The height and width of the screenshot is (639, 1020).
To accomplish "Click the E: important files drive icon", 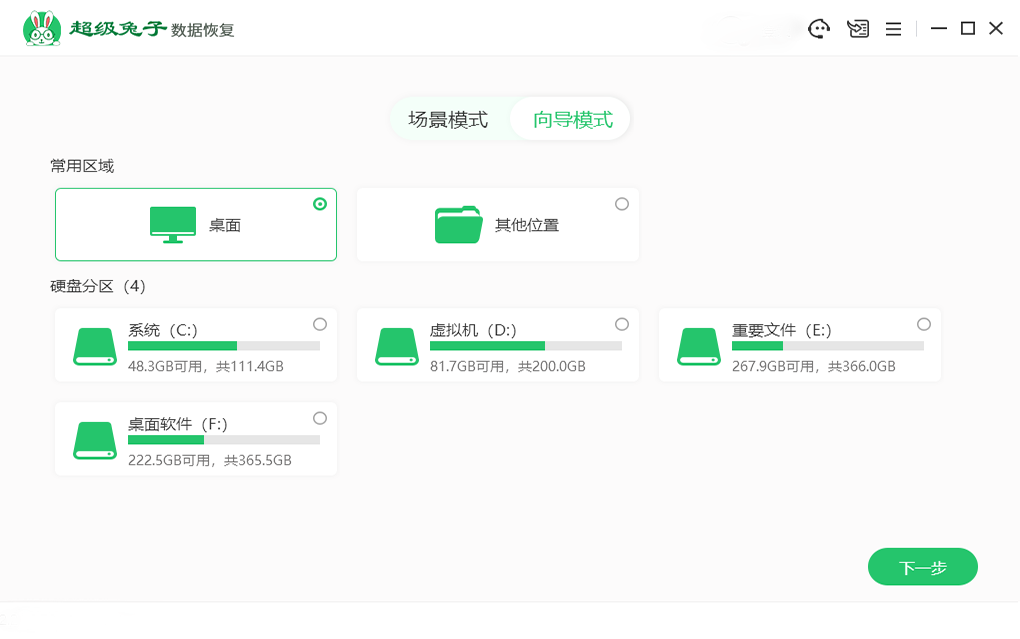I will pos(699,345).
